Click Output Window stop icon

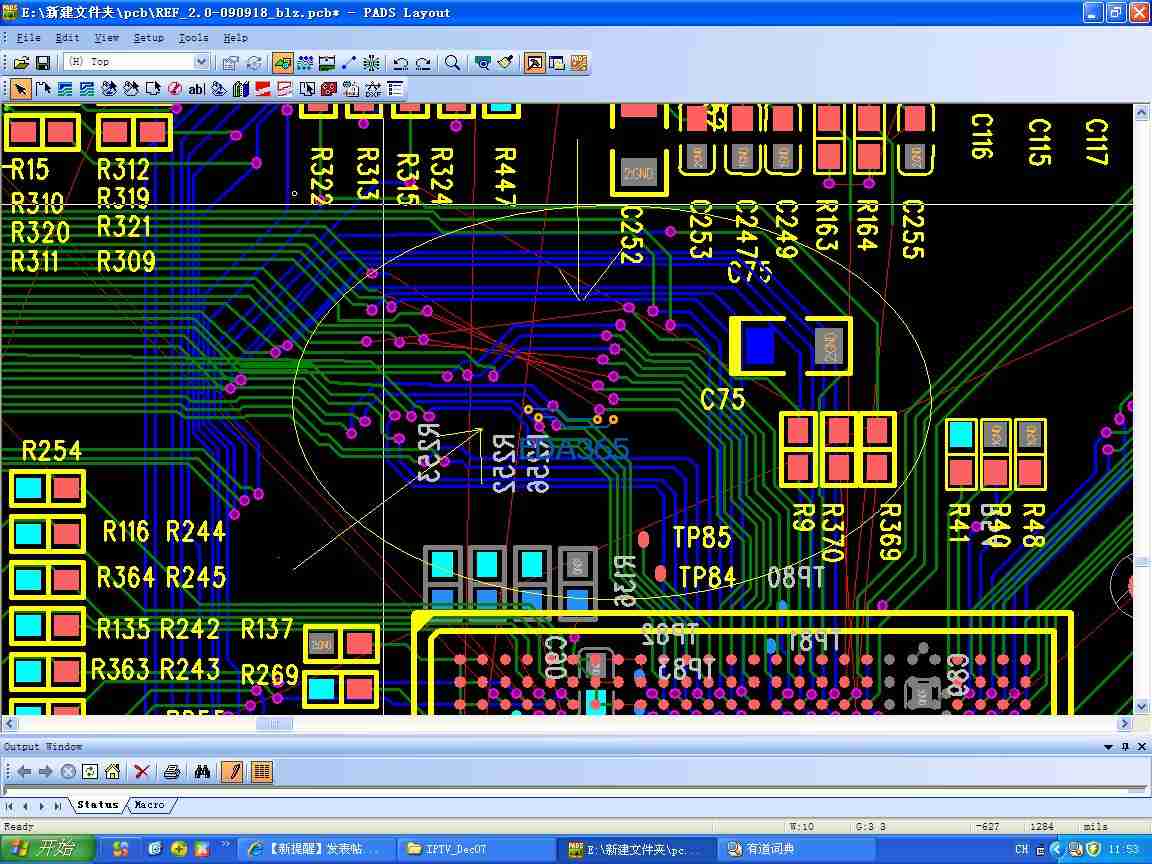pos(68,772)
